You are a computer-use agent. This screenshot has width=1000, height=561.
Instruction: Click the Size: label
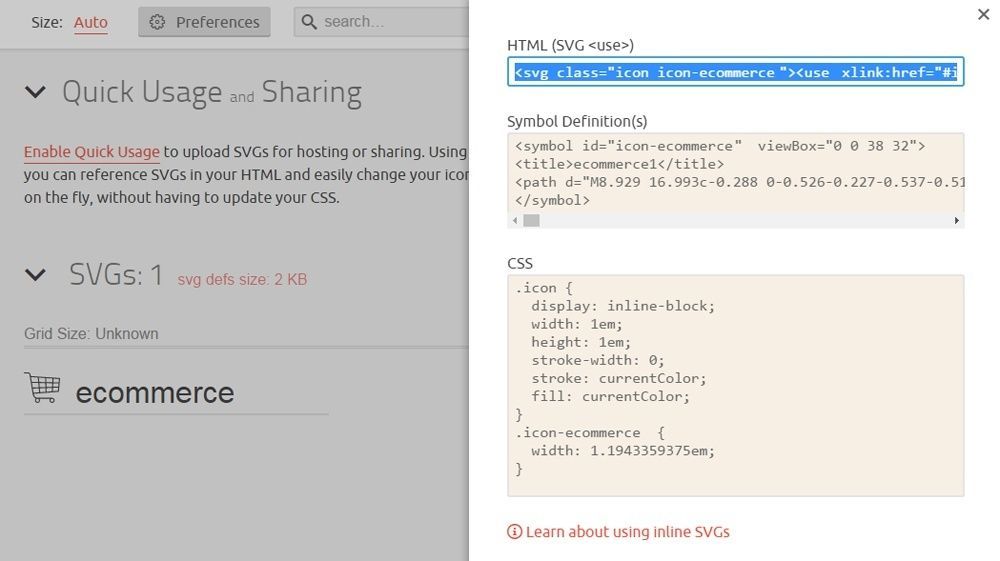pyautogui.click(x=47, y=22)
